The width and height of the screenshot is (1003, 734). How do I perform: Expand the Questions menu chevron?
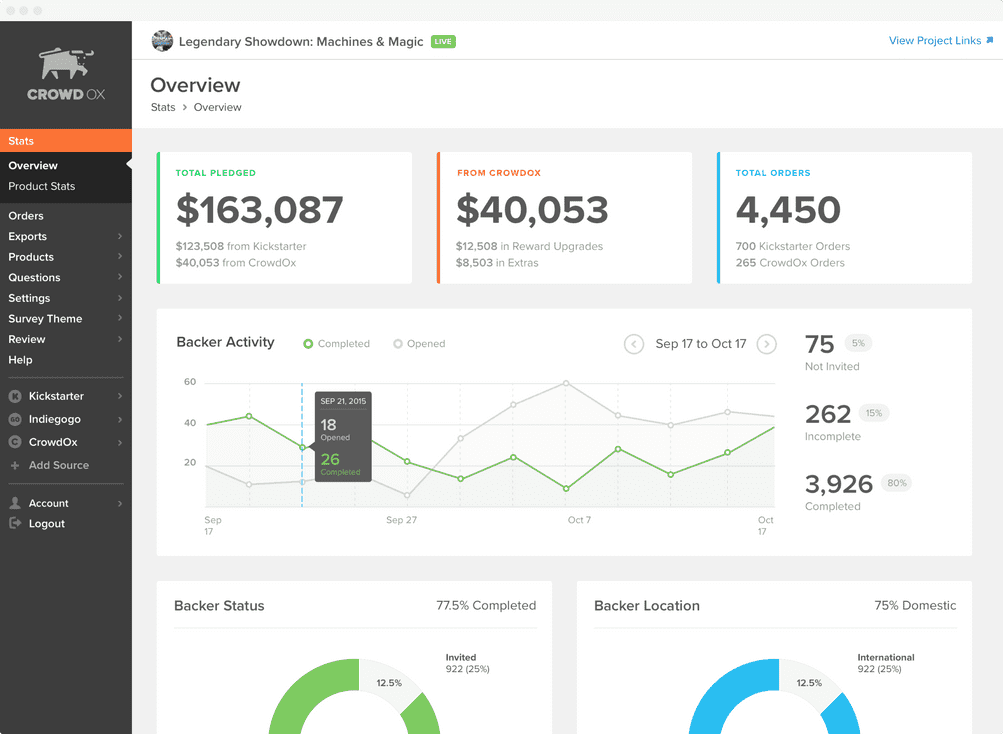click(120, 277)
